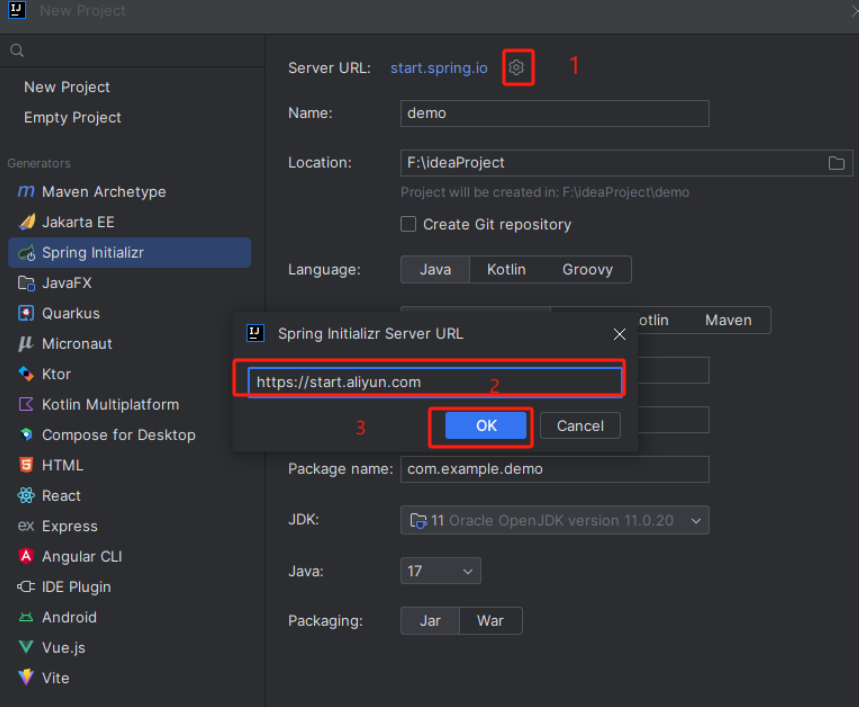Select Maven build type
This screenshot has height=707, width=859.
728,320
